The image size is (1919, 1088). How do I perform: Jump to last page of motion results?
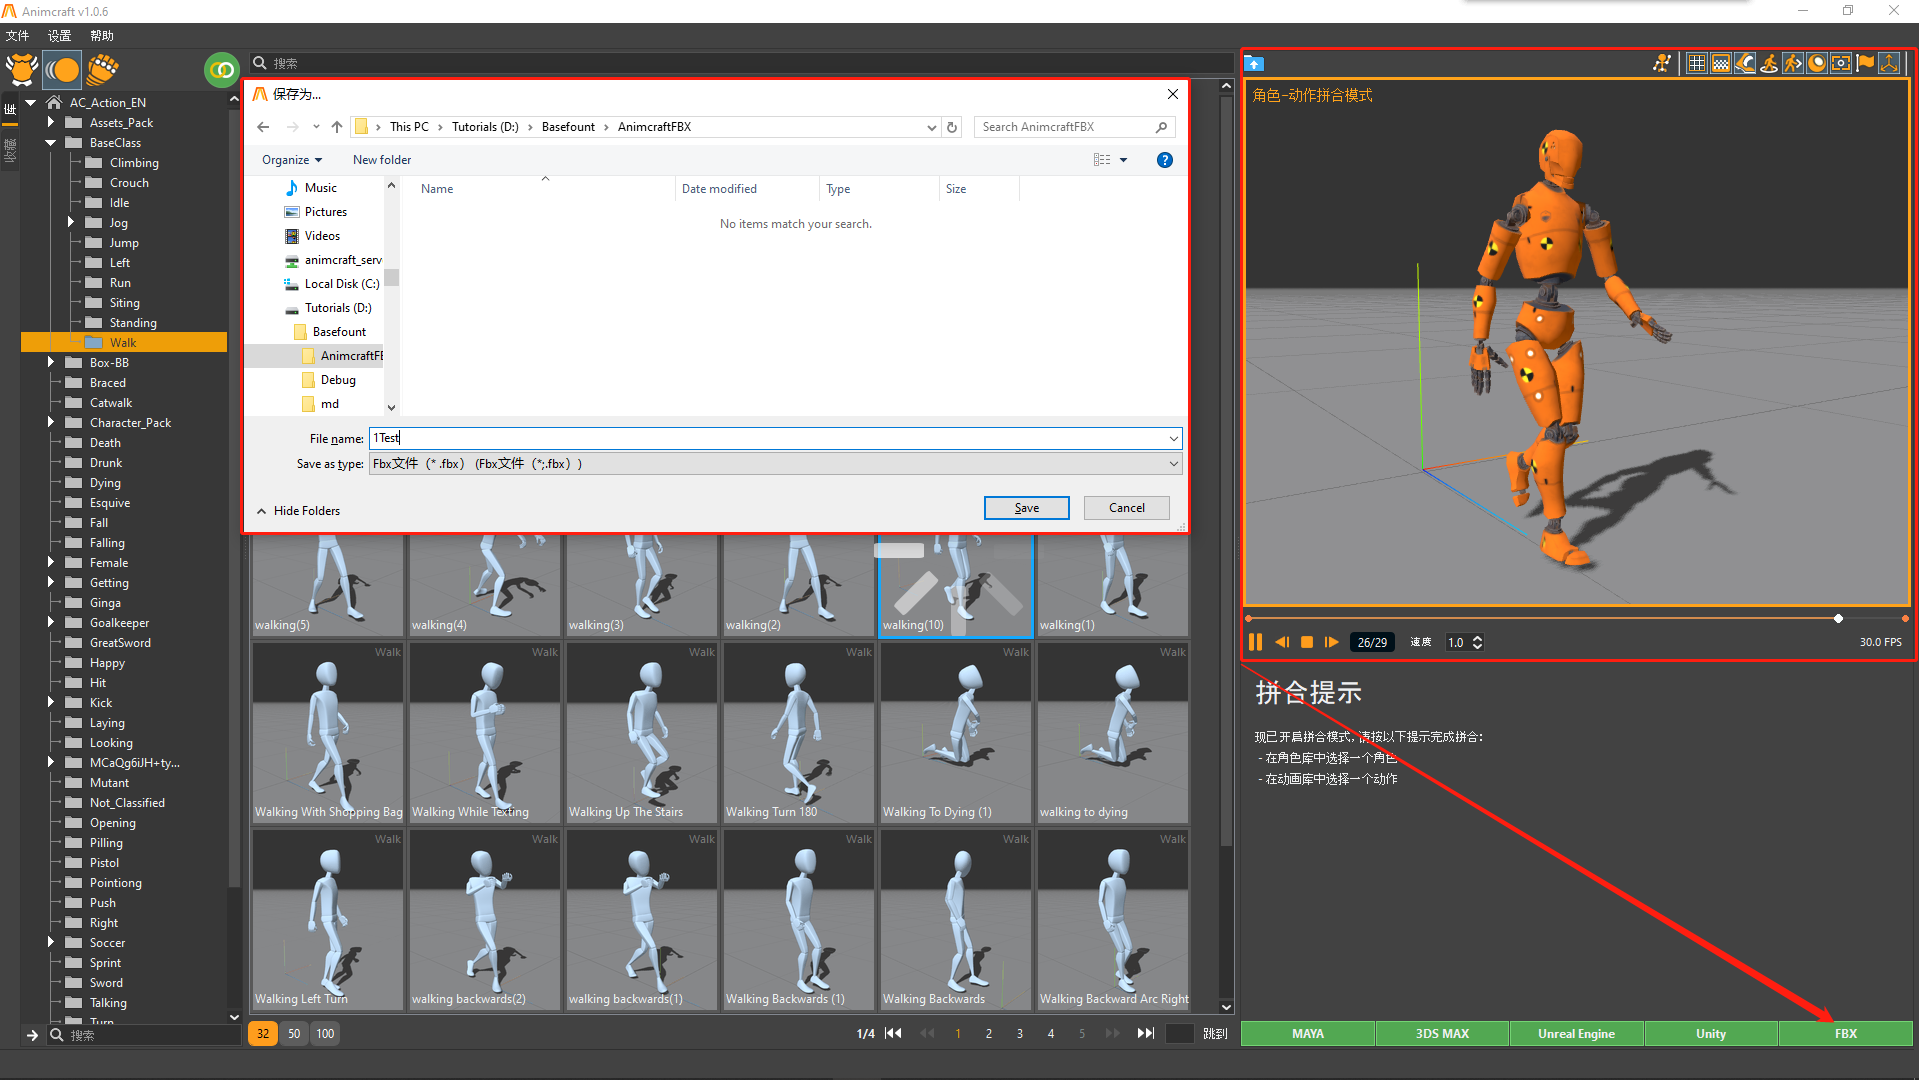click(1145, 1033)
